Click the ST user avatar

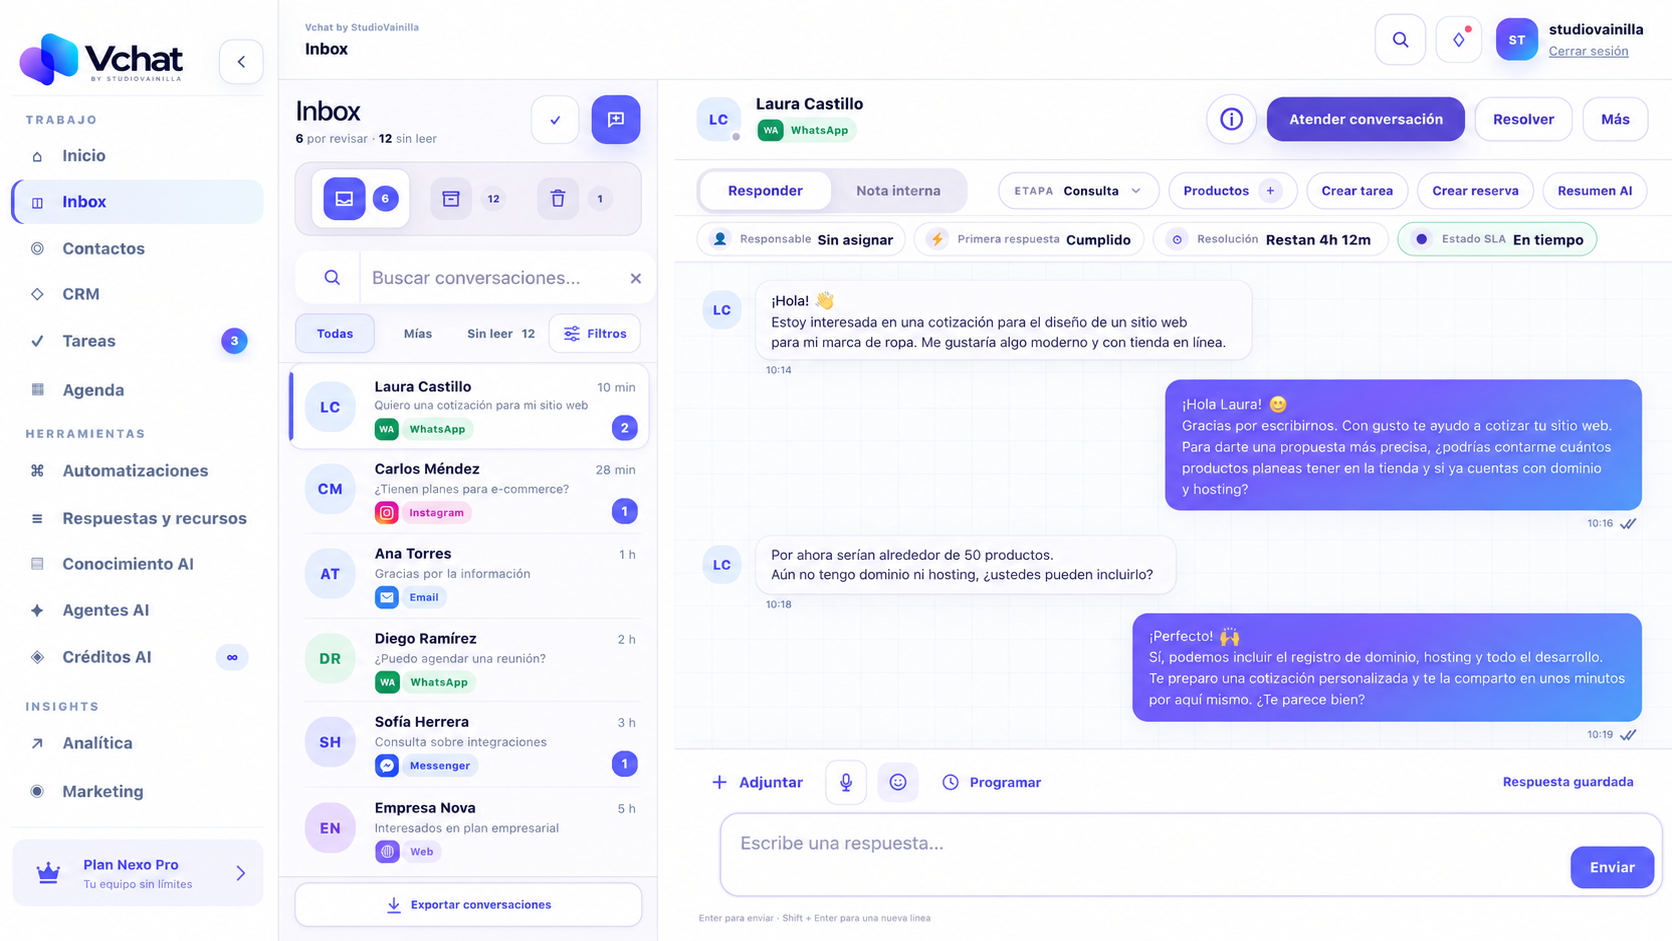(1516, 40)
